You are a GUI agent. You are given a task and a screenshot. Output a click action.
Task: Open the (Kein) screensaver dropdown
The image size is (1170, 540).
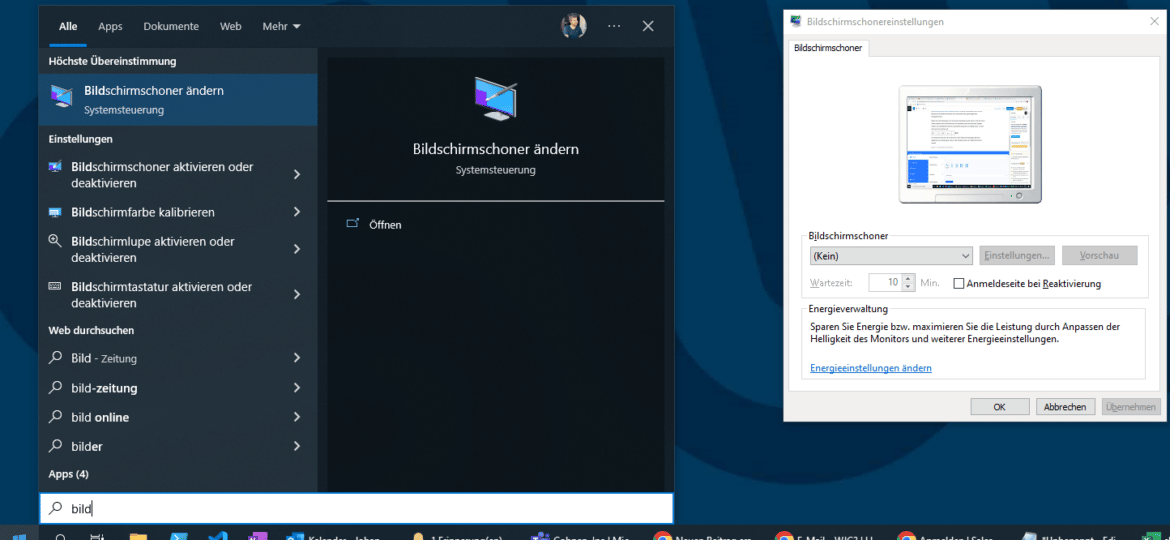pyautogui.click(x=890, y=256)
